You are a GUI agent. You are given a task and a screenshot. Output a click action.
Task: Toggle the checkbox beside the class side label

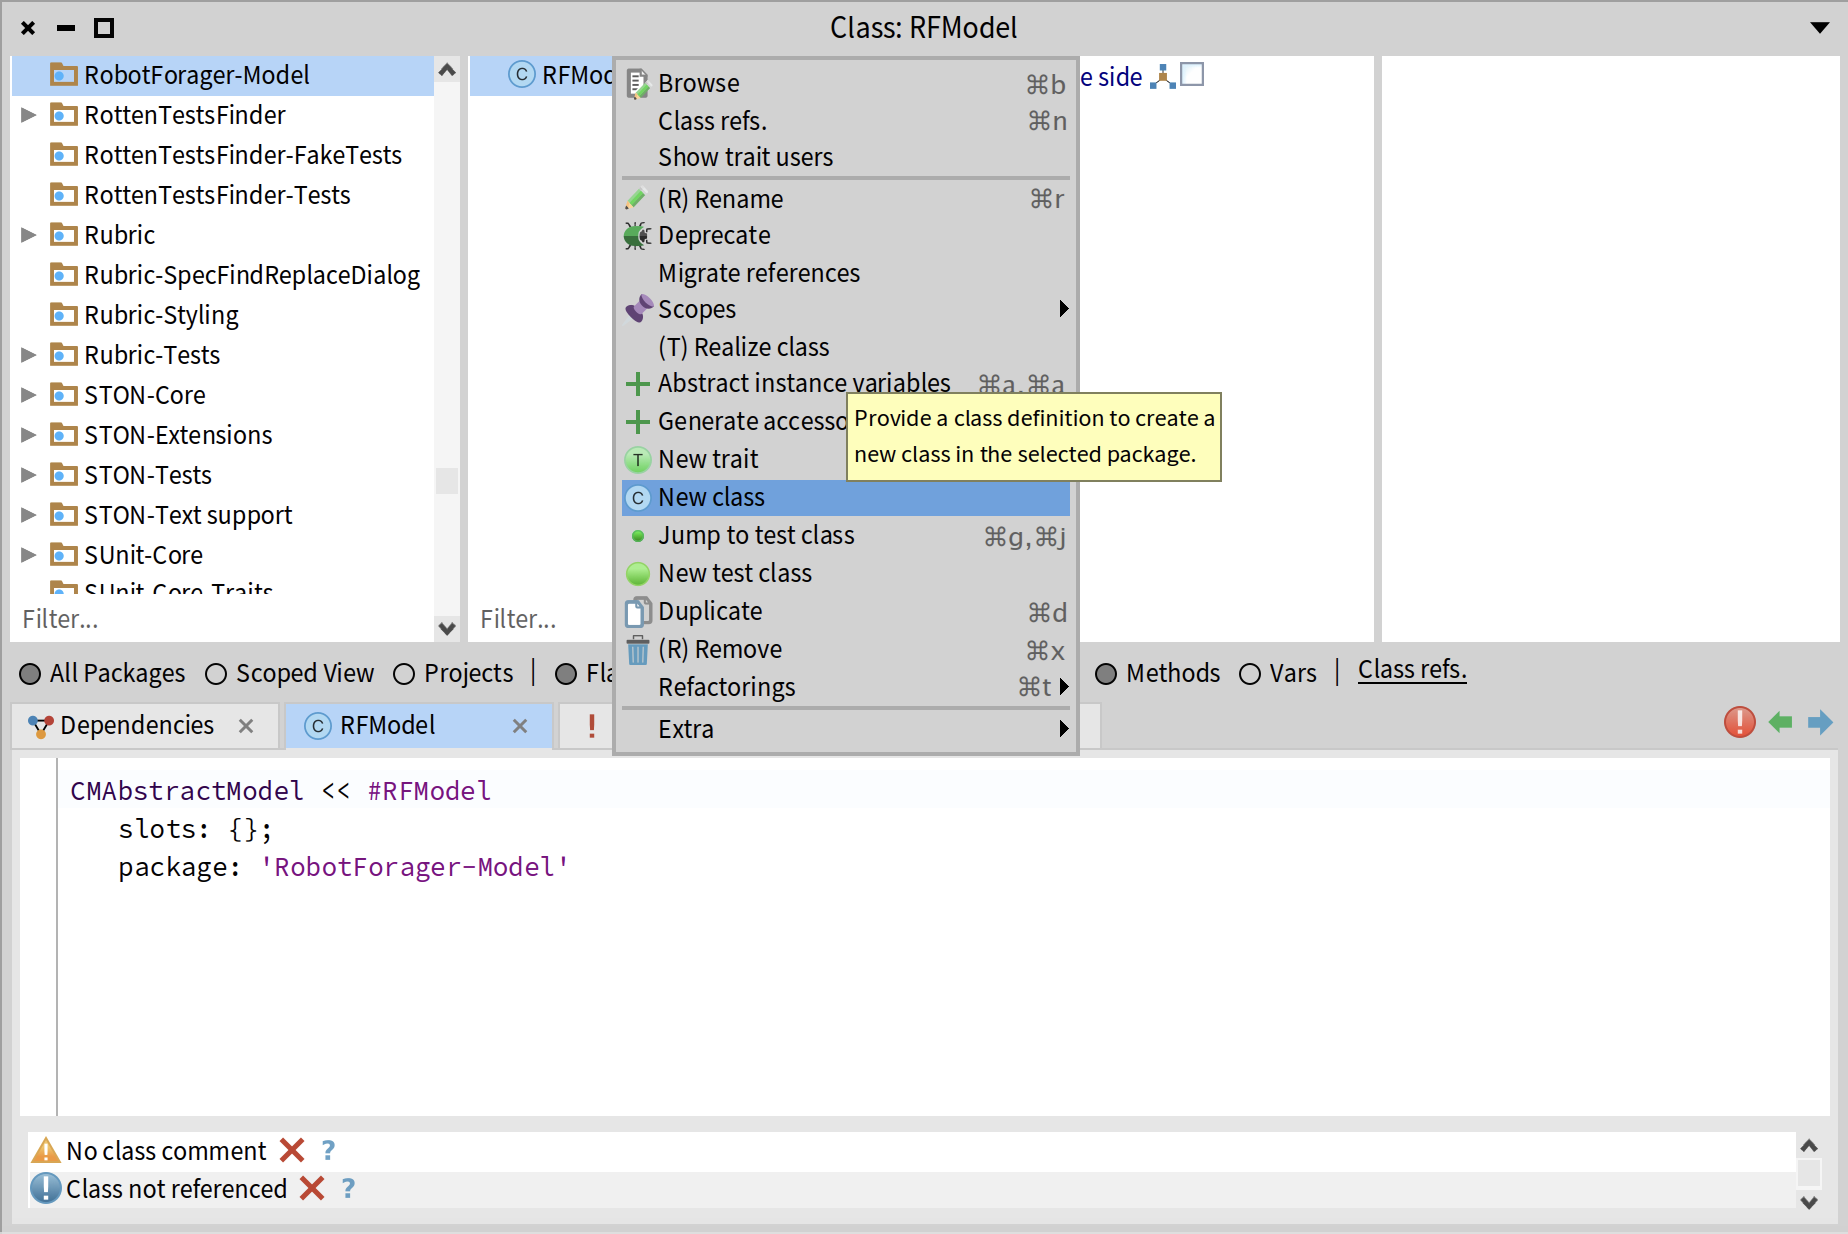(1192, 75)
